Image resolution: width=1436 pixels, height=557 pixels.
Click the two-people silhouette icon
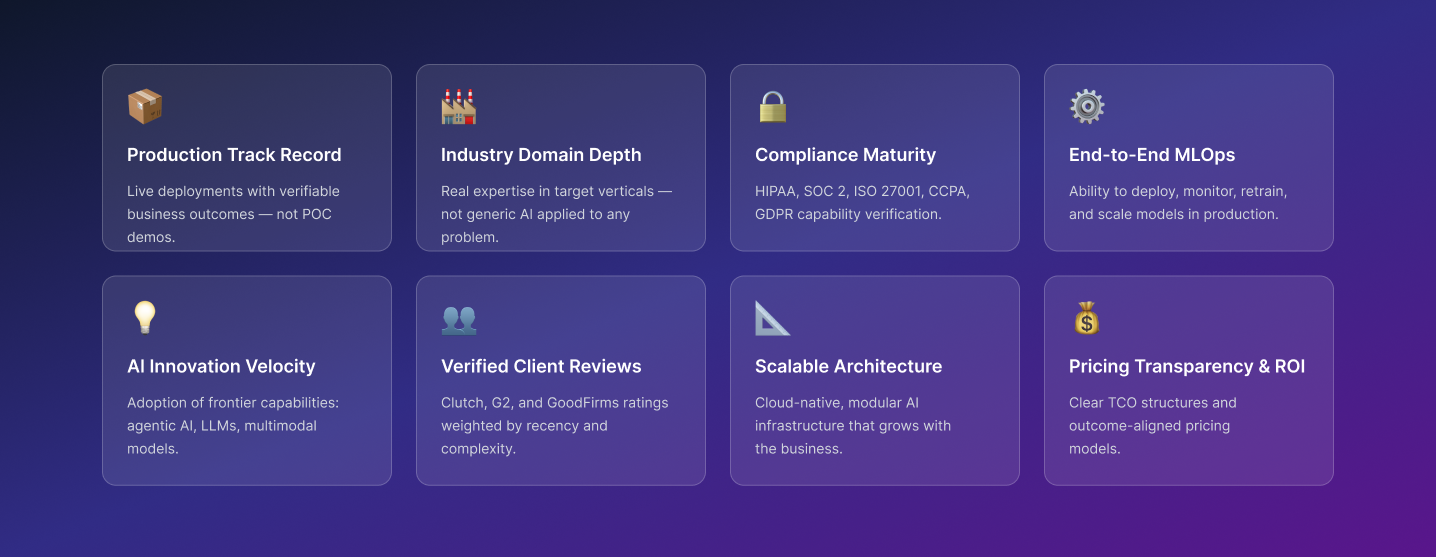coord(459,319)
